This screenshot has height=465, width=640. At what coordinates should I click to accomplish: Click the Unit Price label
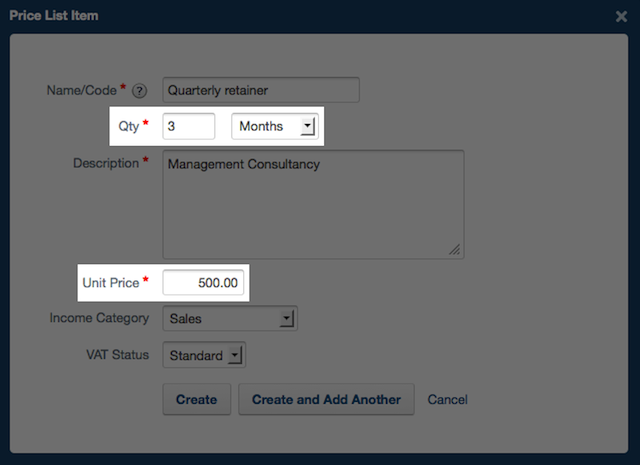pyautogui.click(x=110, y=283)
